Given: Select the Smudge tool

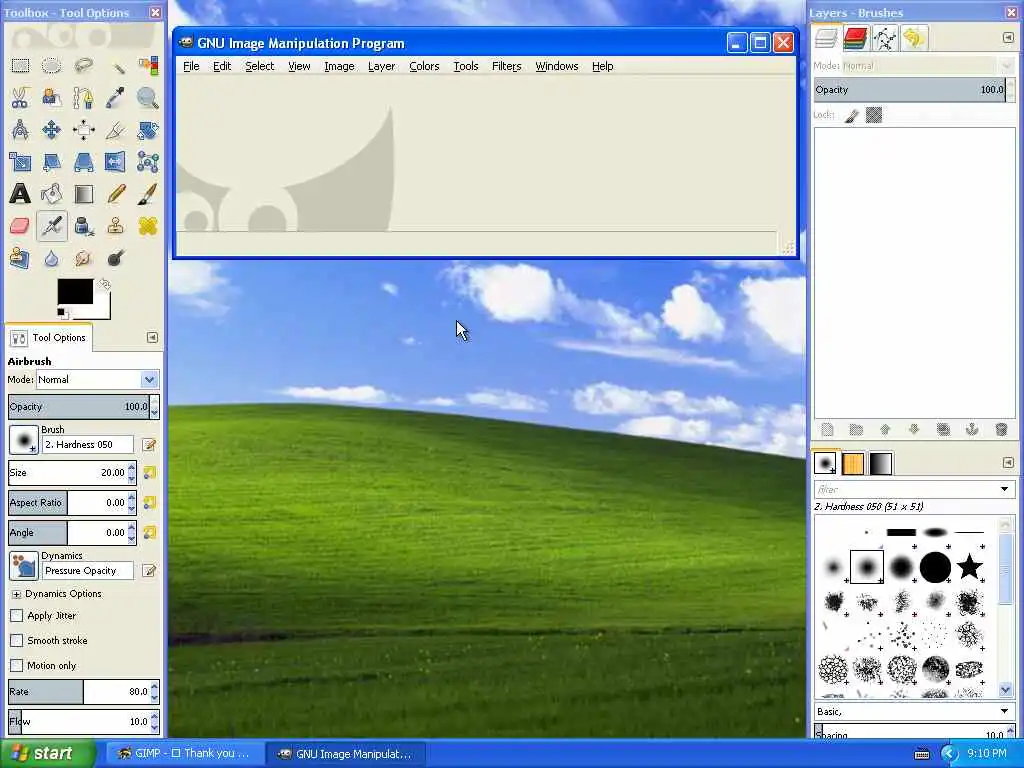Looking at the screenshot, I should 84,258.
